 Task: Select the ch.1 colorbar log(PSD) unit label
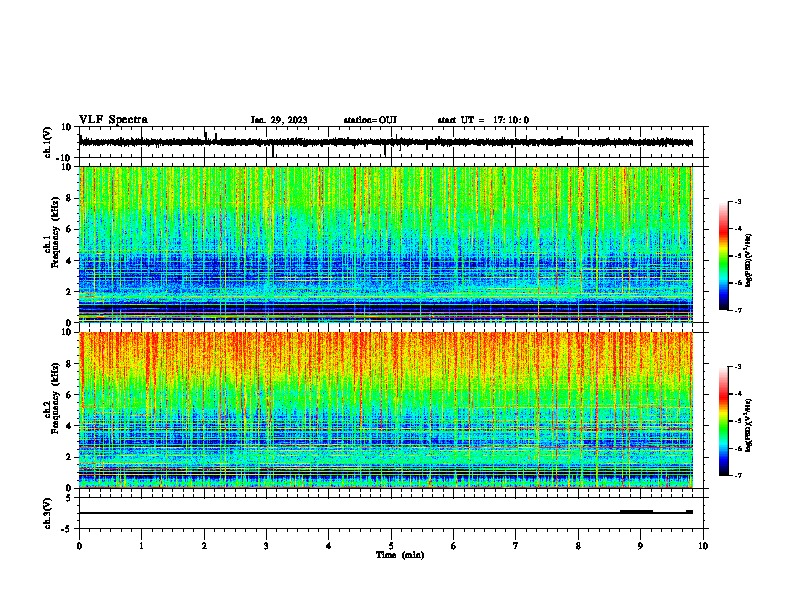click(x=749, y=261)
